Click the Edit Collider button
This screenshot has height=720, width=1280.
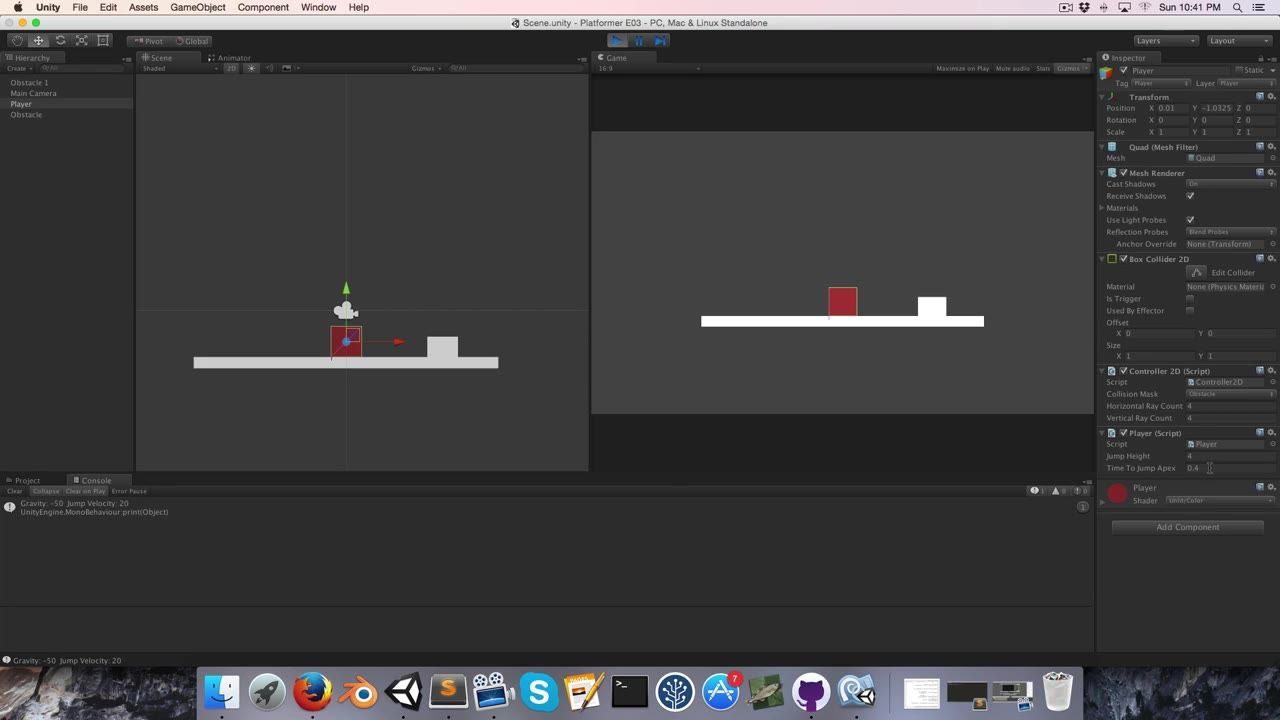click(x=1196, y=272)
